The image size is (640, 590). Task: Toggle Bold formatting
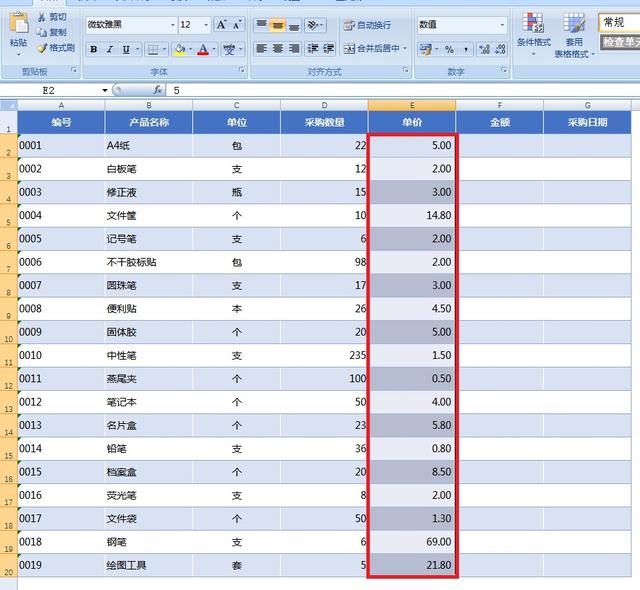point(93,49)
